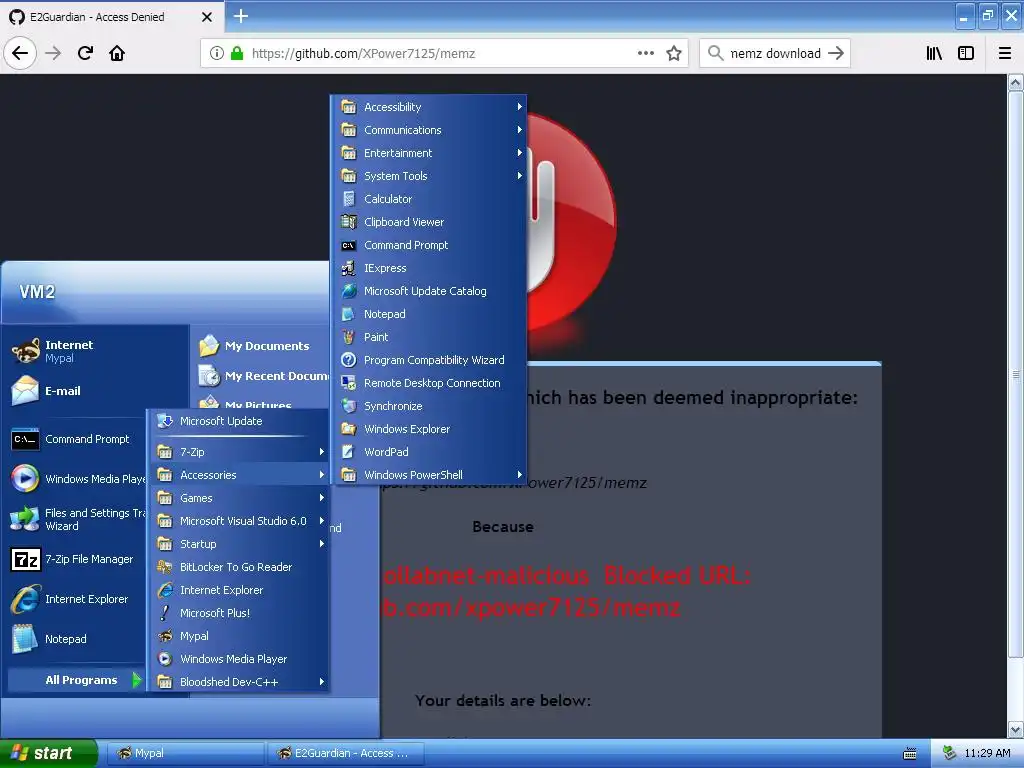The width and height of the screenshot is (1024, 768).
Task: Open BitLocker To Go Reader
Action: coord(238,567)
